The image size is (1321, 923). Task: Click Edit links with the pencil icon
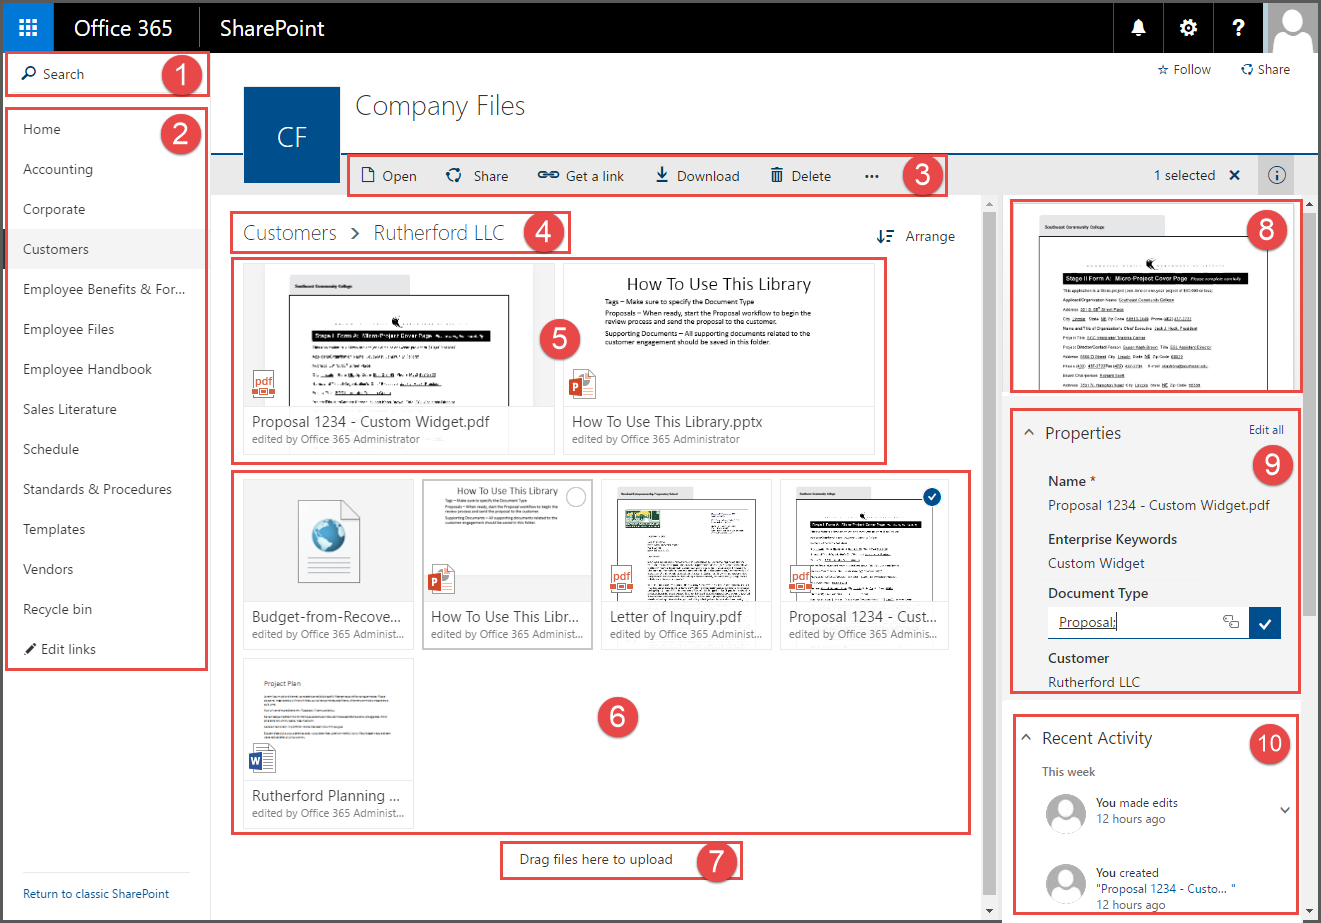click(x=60, y=649)
